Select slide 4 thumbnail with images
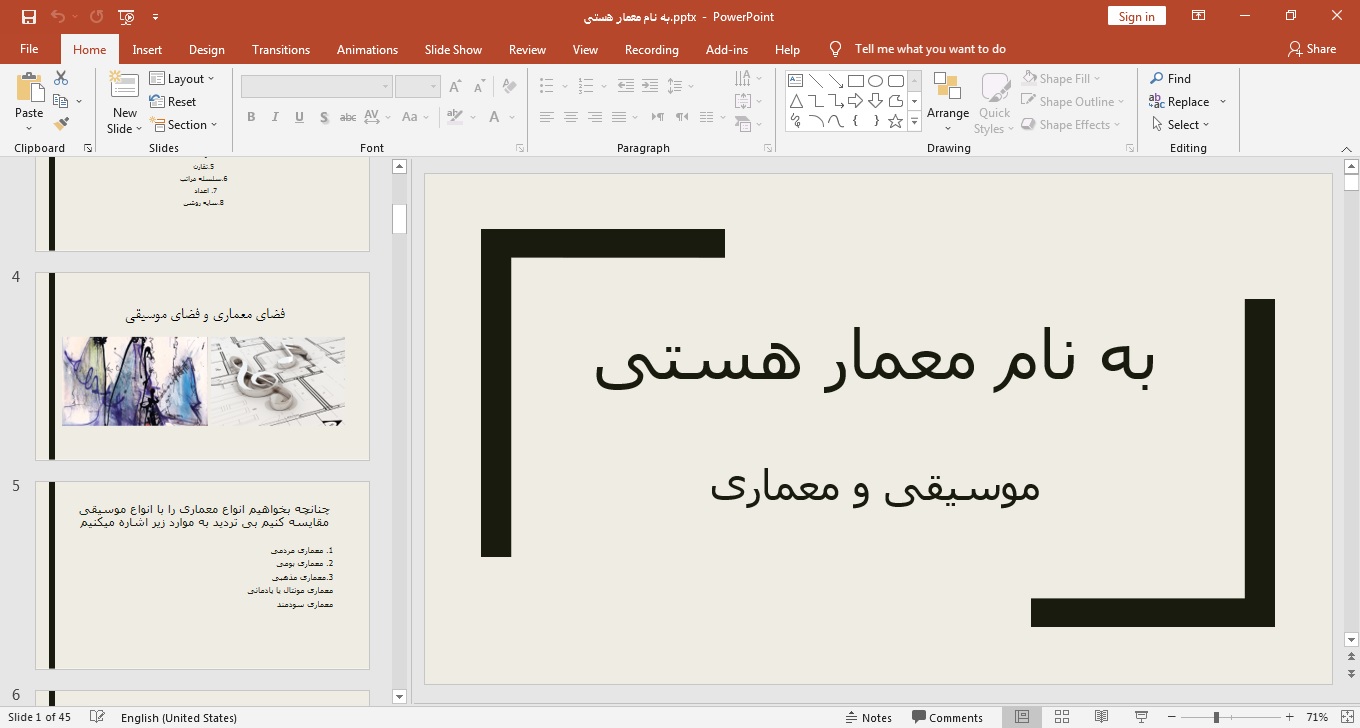The height and width of the screenshot is (728, 1360). click(x=203, y=366)
